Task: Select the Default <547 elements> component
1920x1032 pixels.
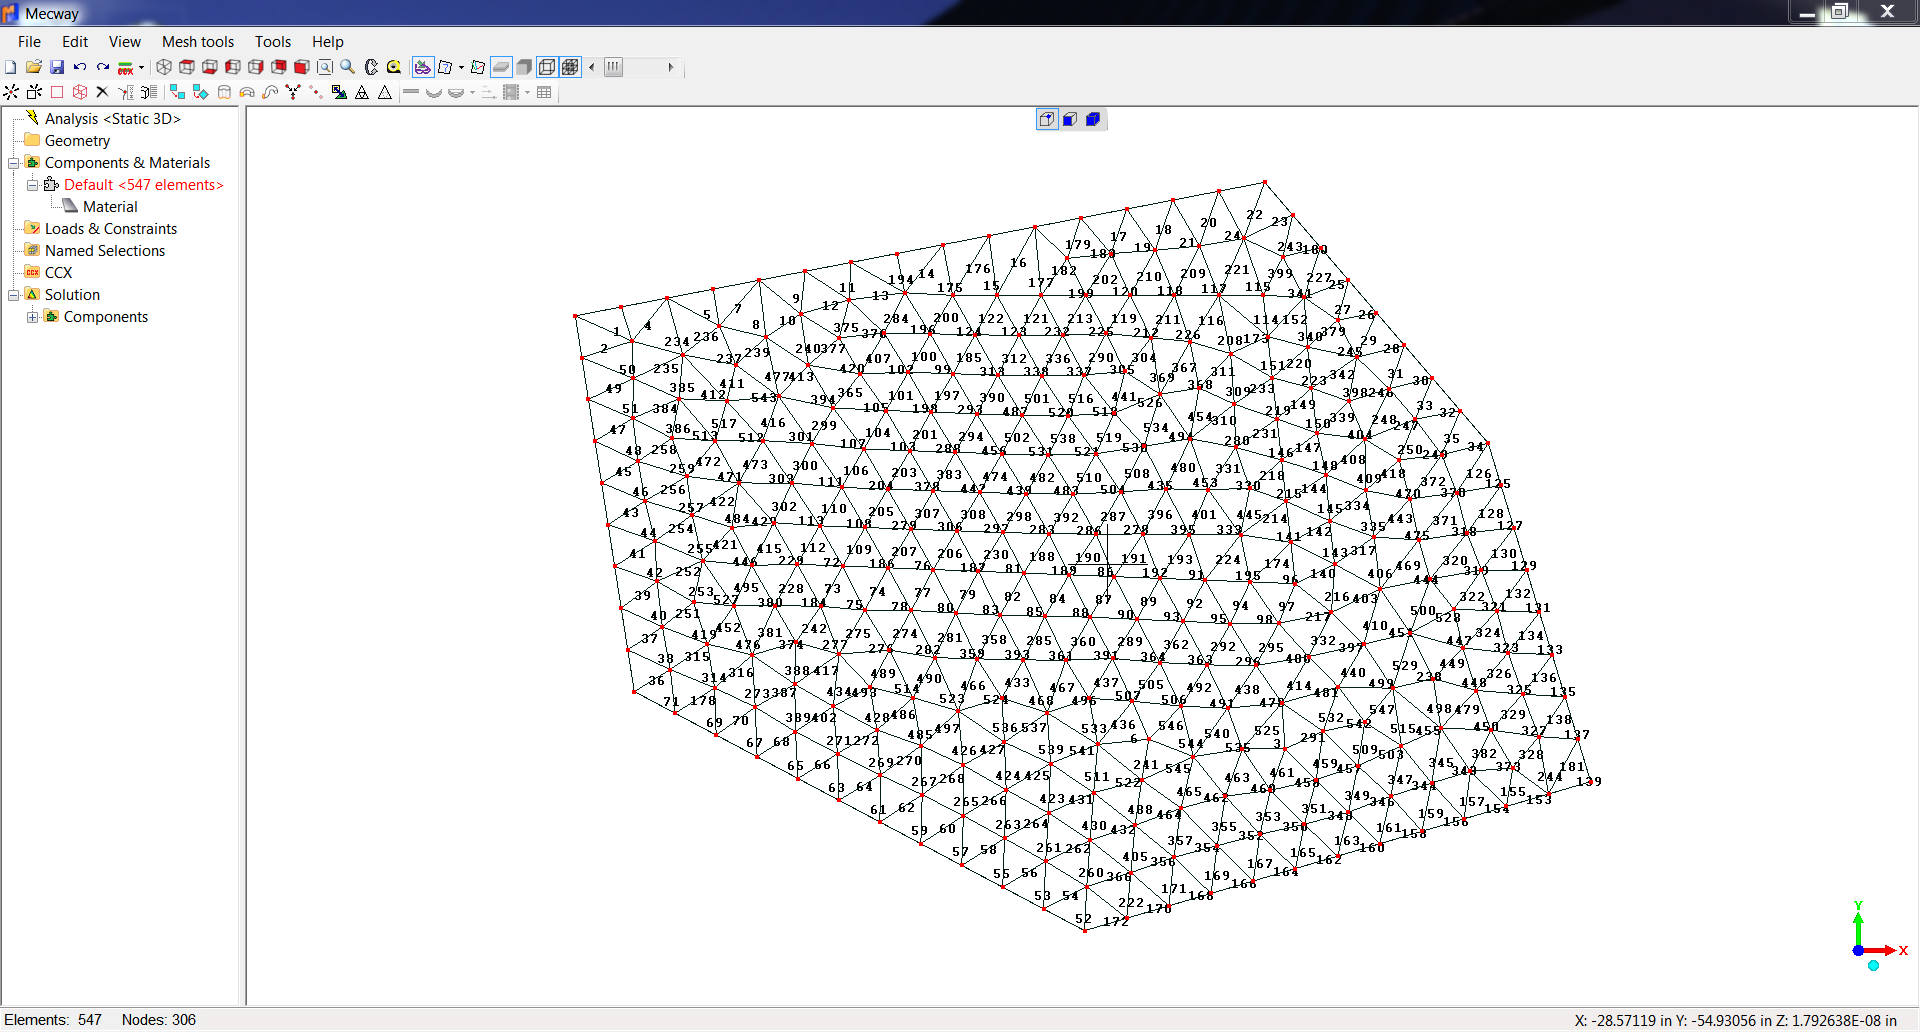Action: point(144,184)
